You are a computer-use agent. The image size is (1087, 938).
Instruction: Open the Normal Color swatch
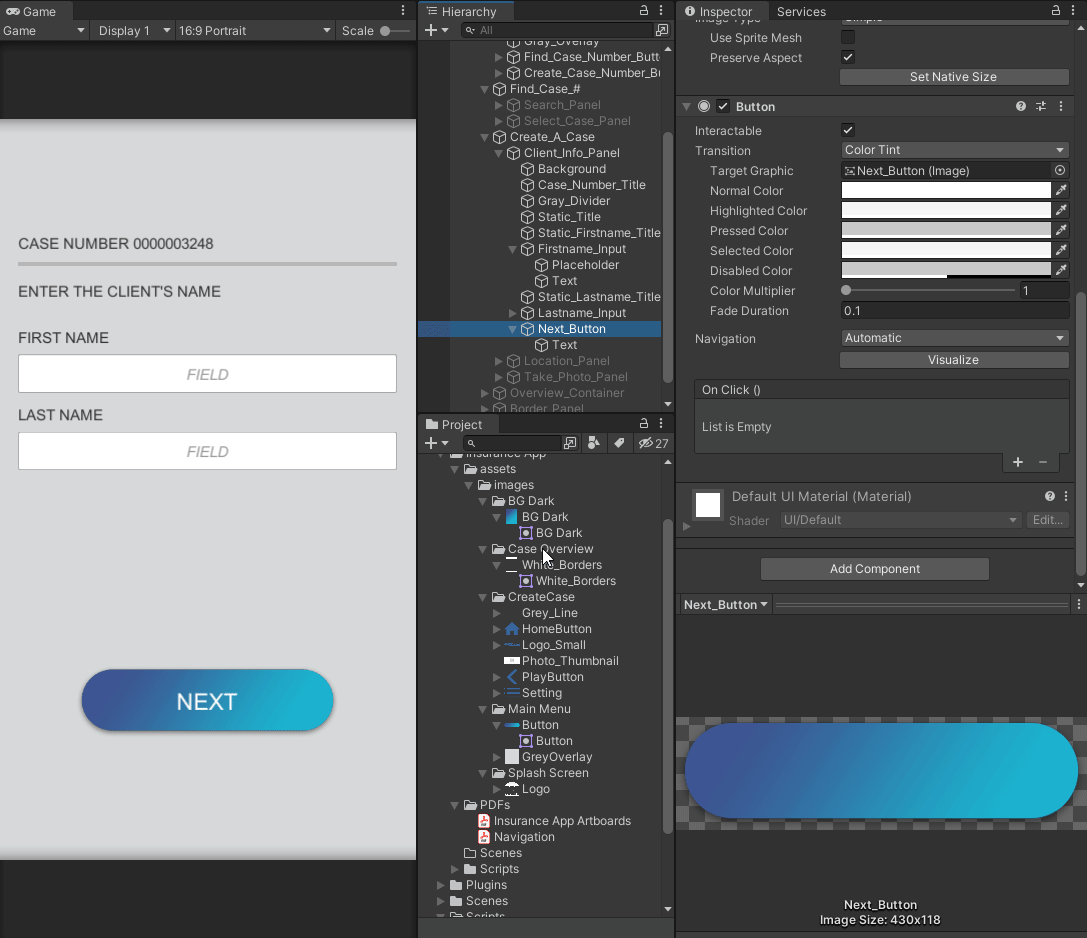point(946,190)
